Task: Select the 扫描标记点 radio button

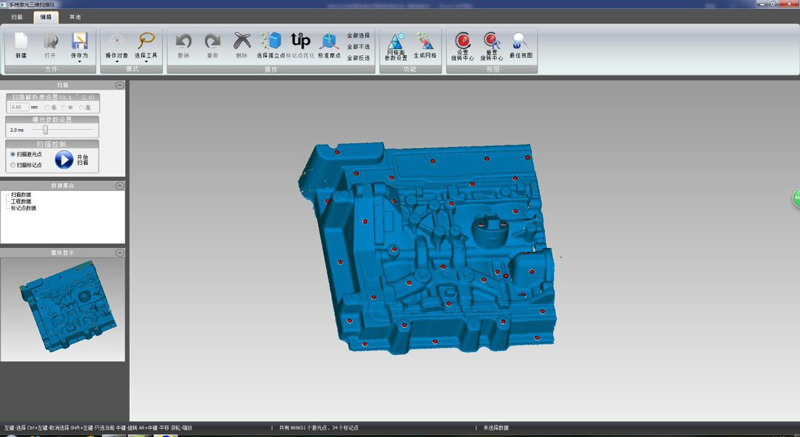Action: (12, 165)
